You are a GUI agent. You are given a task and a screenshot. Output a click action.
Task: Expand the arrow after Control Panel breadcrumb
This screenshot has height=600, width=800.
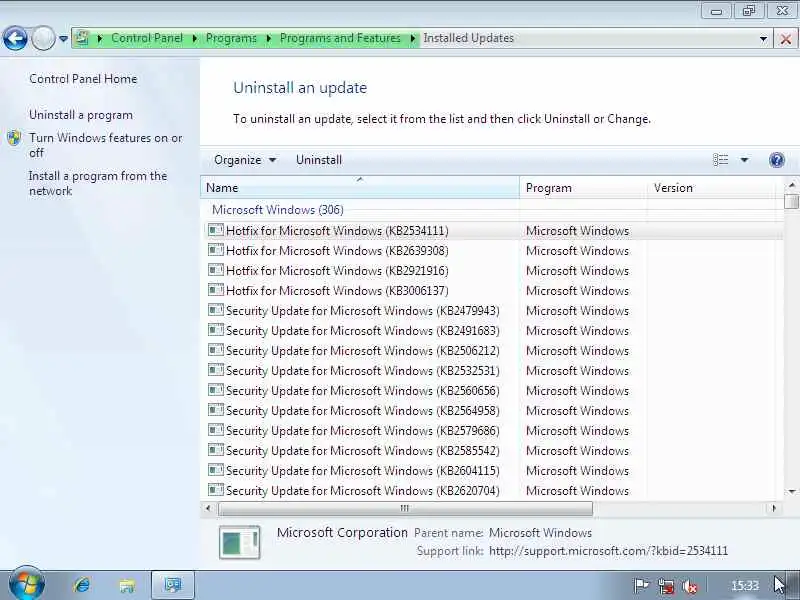[x=194, y=38]
